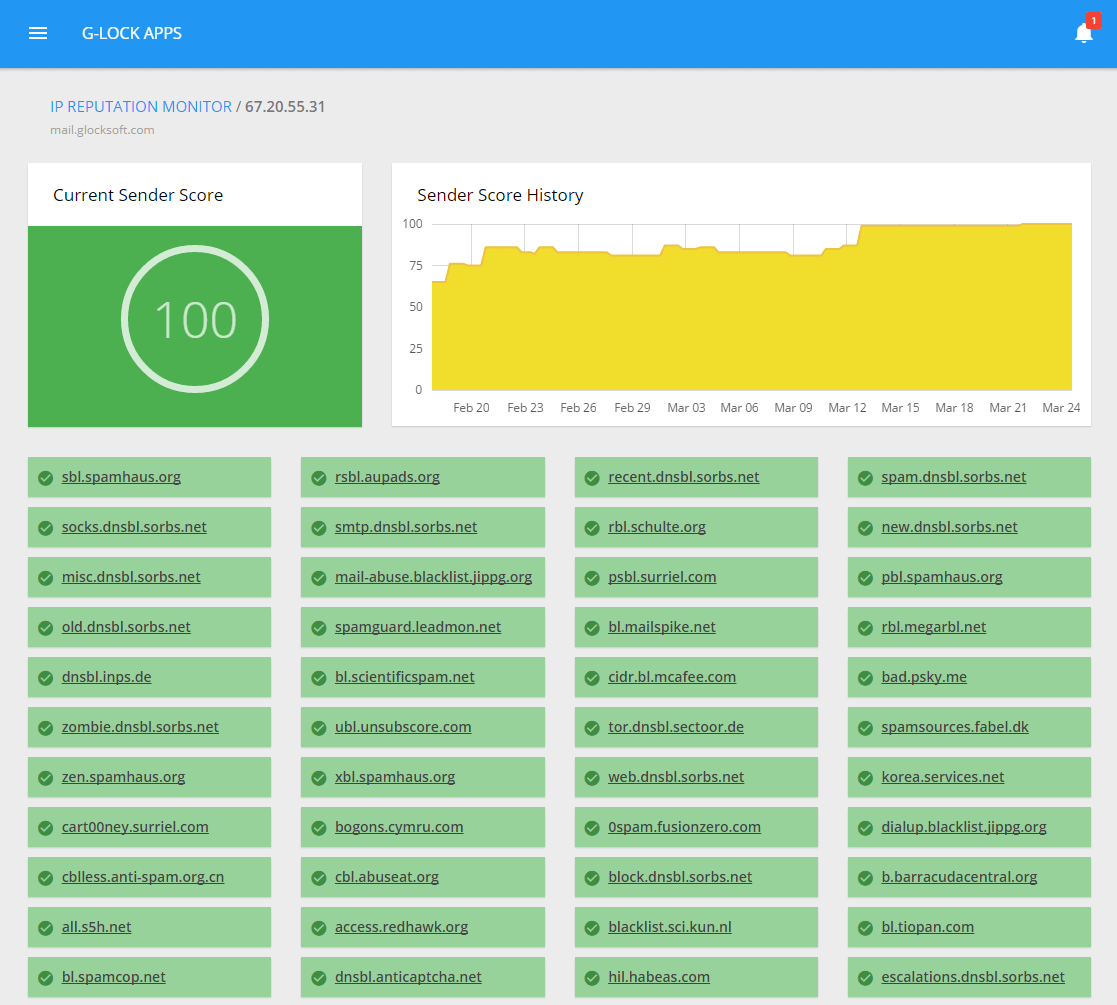
Task: Click the G-LOCK APPS header title
Action: coord(132,33)
